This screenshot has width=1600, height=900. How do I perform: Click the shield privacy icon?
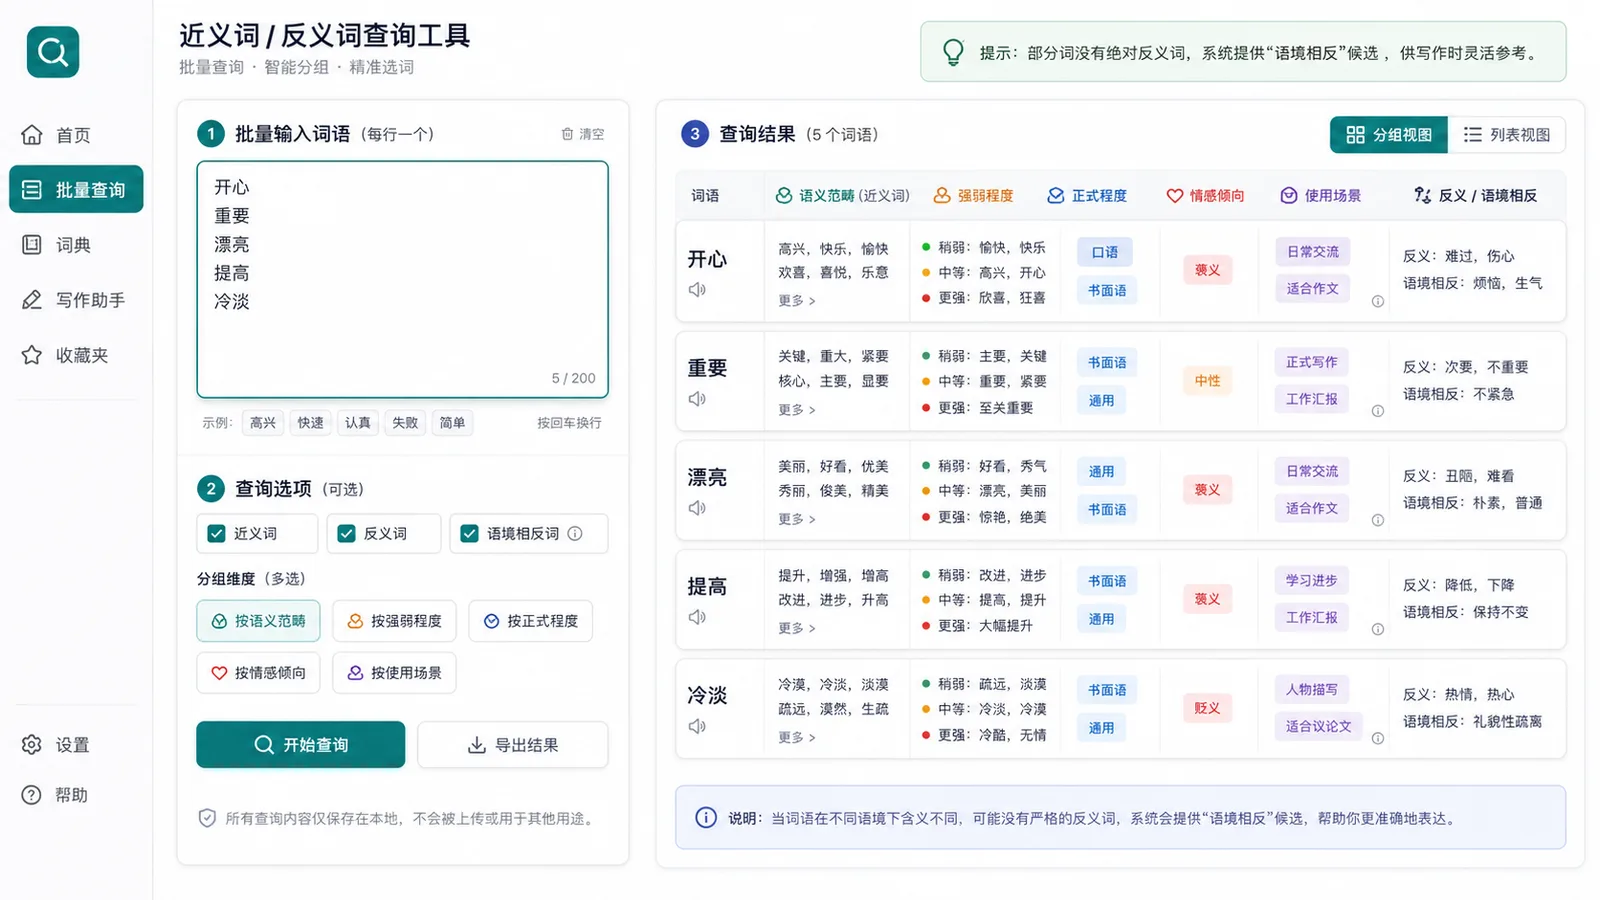207,818
